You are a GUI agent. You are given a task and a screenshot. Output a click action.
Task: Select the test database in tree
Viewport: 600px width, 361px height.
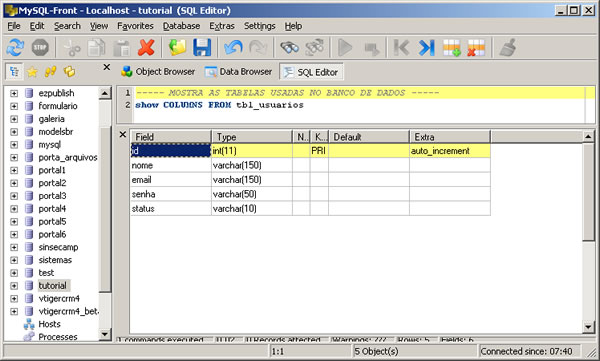pos(46,273)
